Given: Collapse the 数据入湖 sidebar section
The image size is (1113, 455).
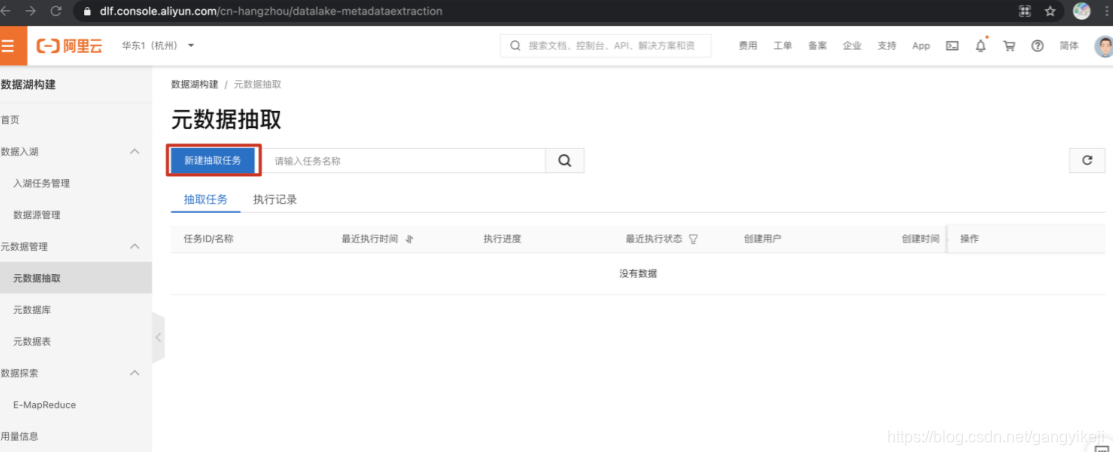Looking at the screenshot, I should click(x=135, y=151).
